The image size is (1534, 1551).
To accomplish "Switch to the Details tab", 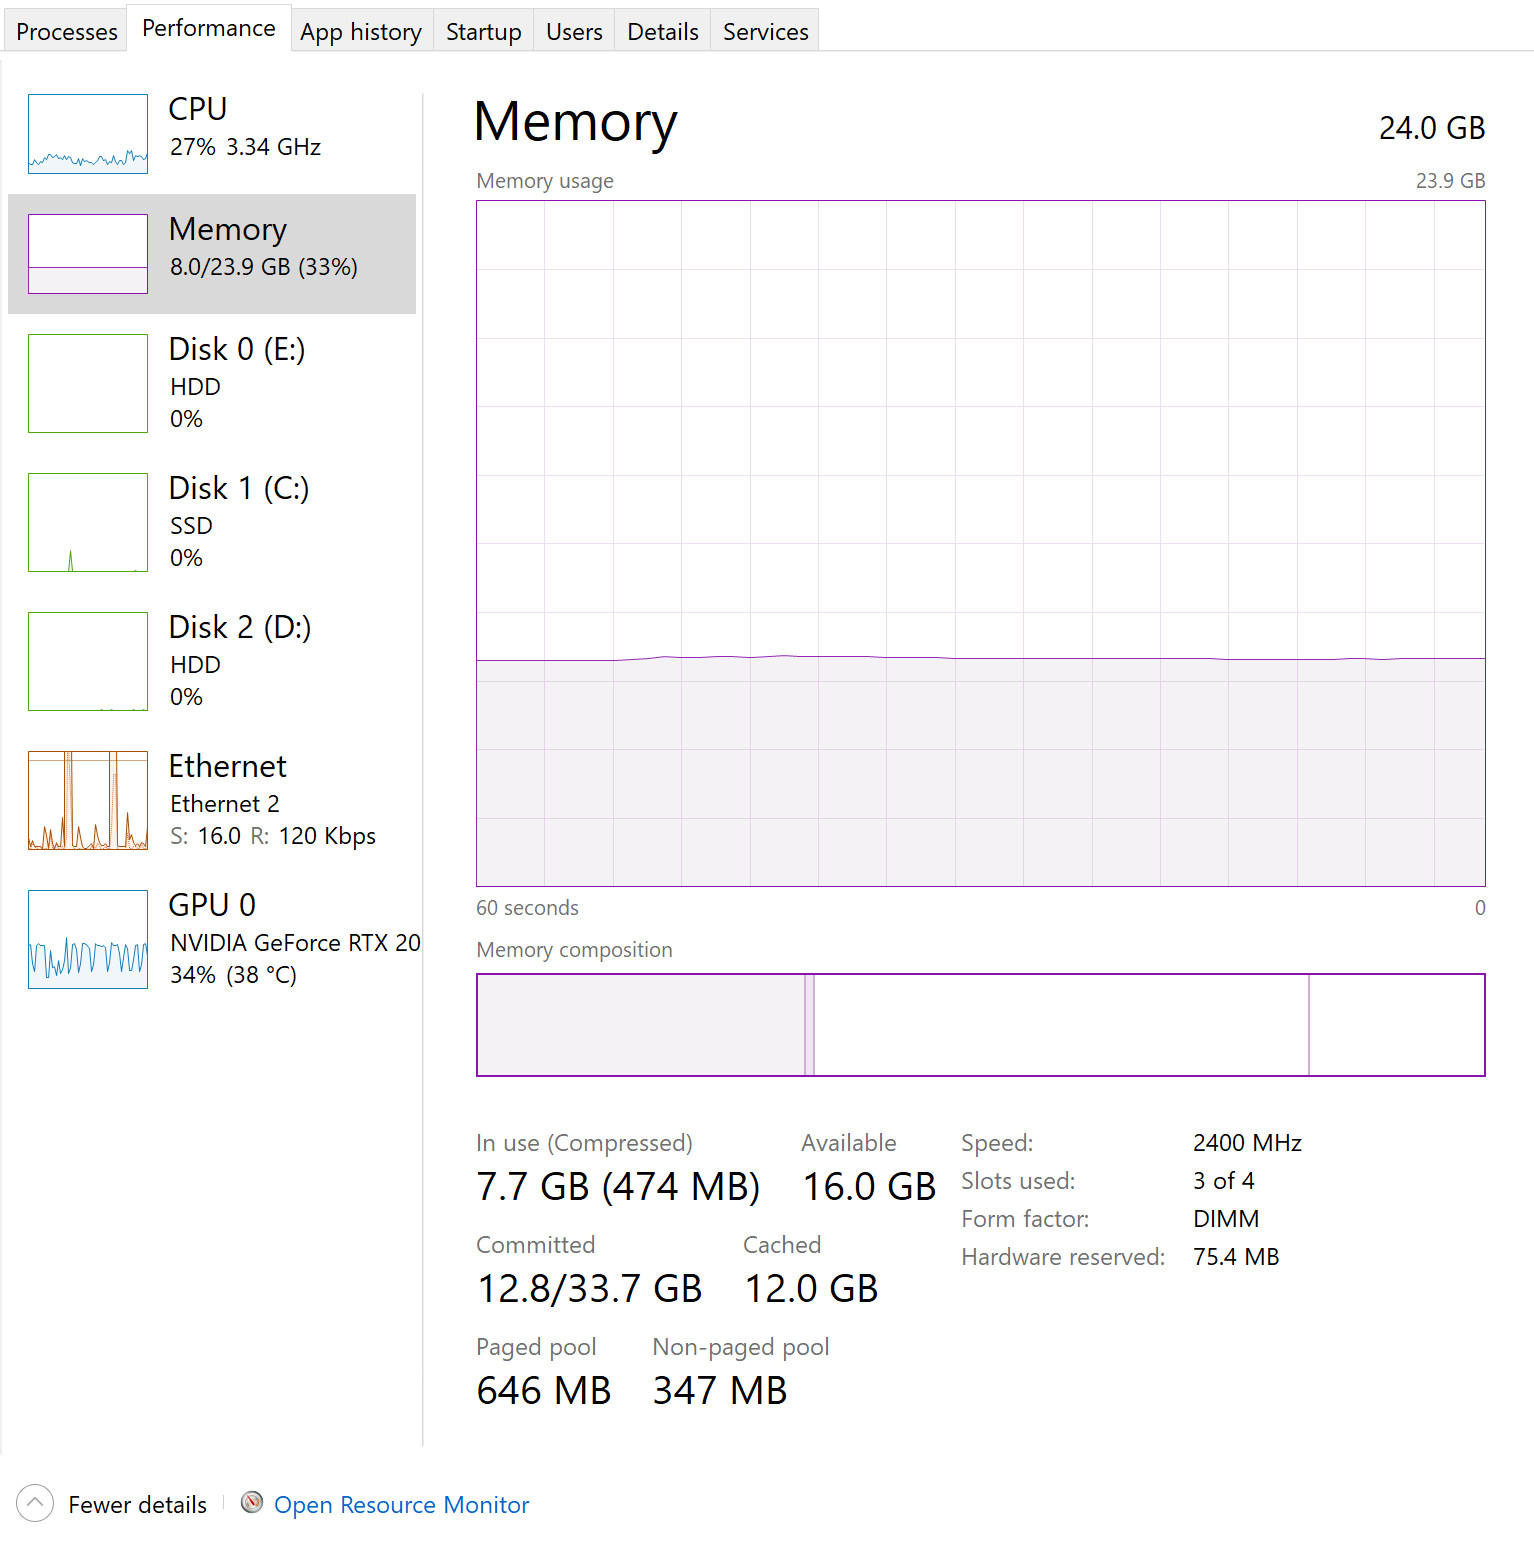I will 663,32.
